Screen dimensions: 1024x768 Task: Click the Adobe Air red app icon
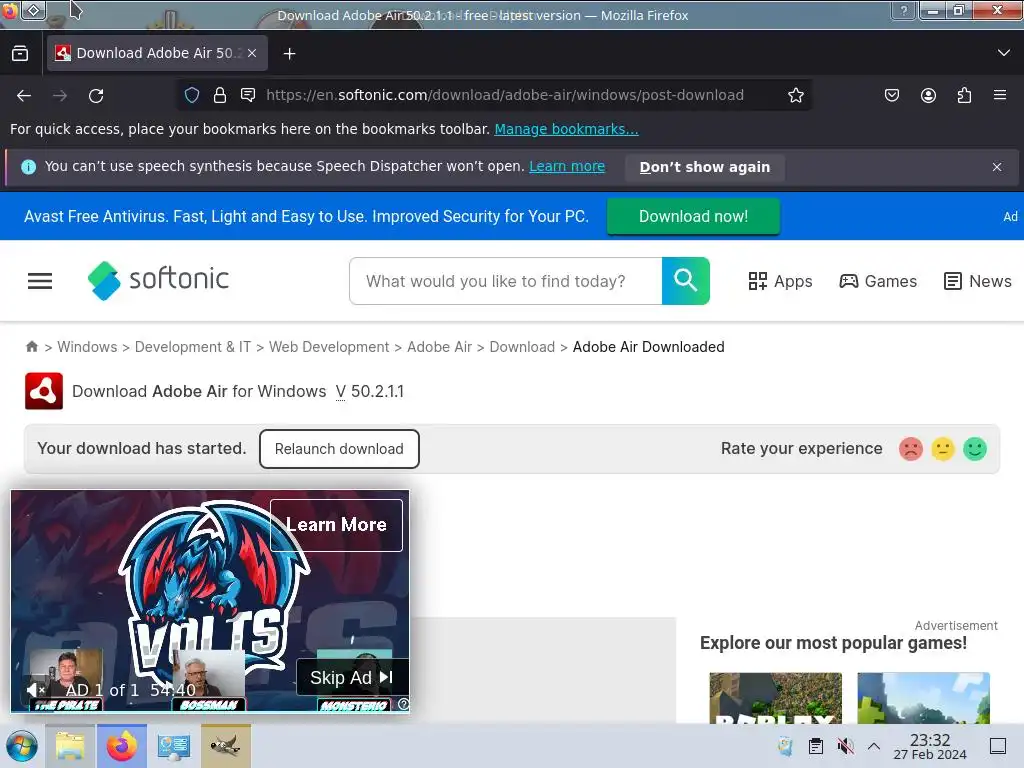44,391
